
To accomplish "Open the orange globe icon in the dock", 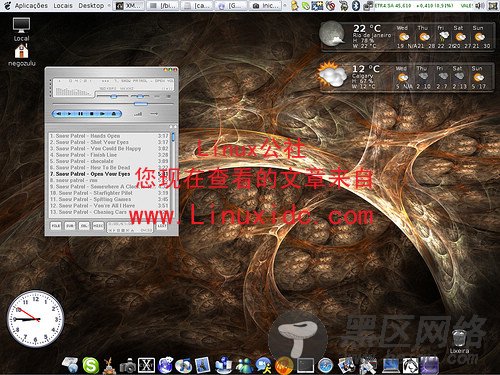I will pyautogui.click(x=284, y=366).
